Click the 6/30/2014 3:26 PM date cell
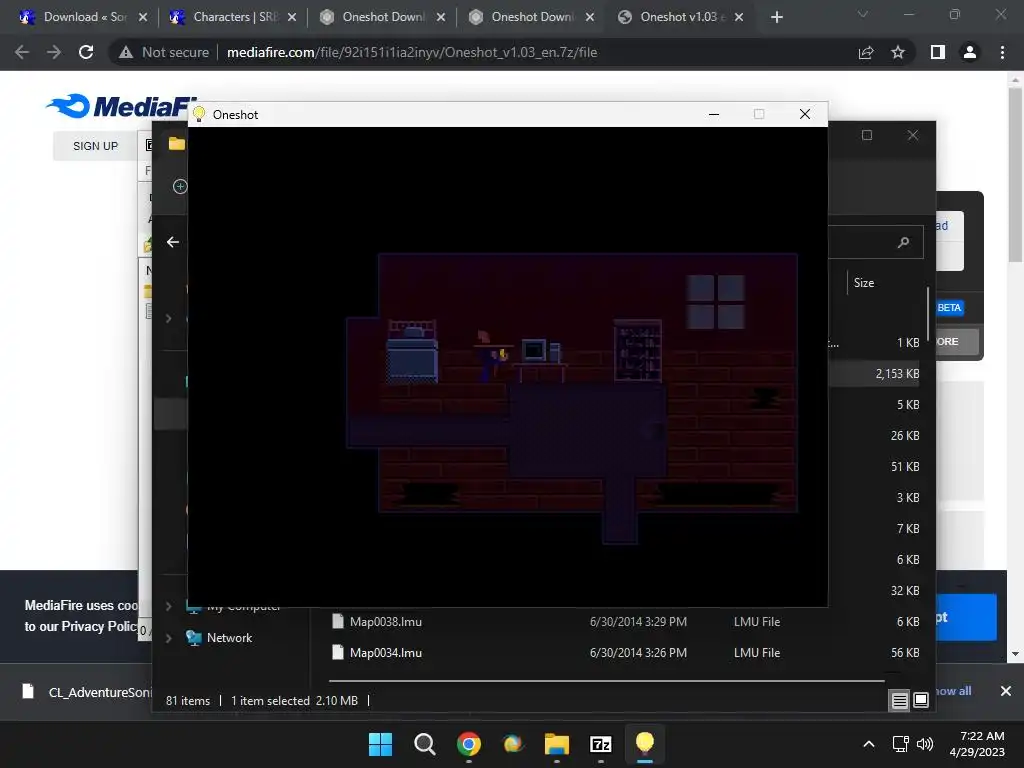 click(638, 652)
